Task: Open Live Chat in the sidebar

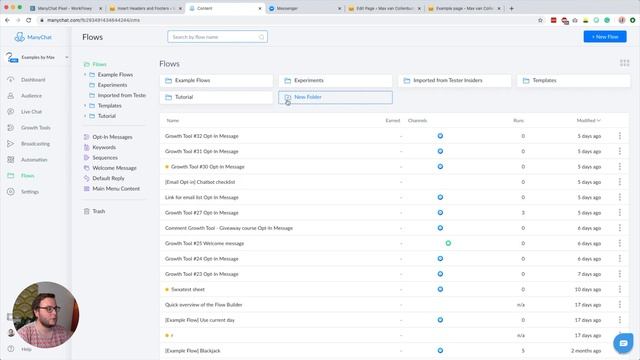Action: click(31, 112)
